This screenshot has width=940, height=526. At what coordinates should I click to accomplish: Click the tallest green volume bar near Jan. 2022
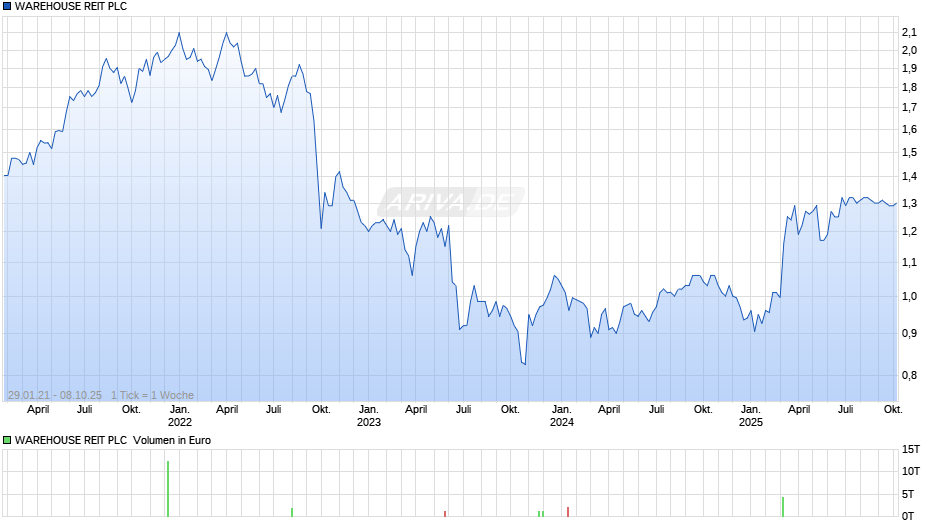coord(168,489)
